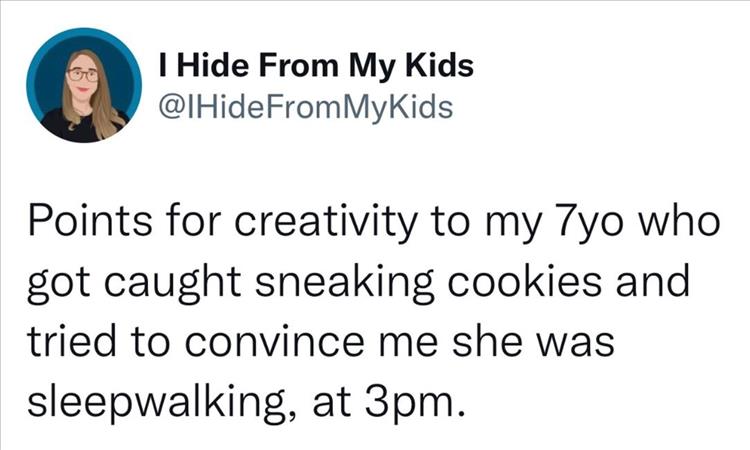Click the glasses on the avatar face
The image size is (750, 450).
click(82, 75)
